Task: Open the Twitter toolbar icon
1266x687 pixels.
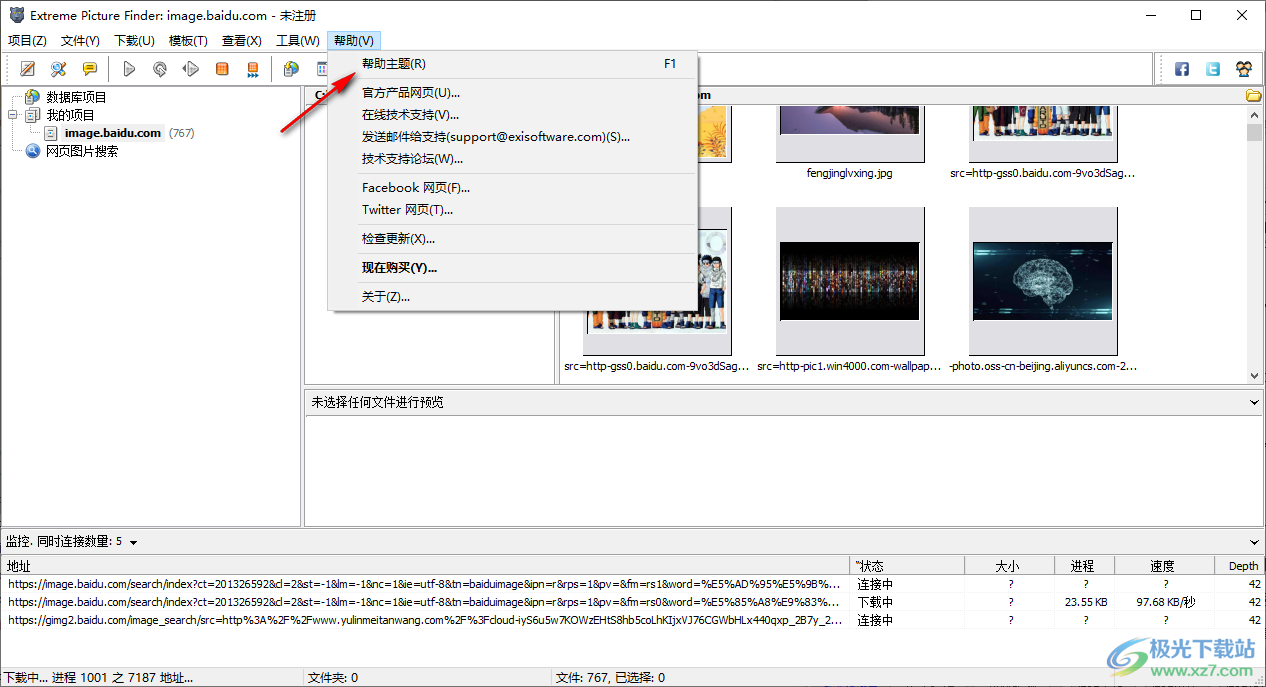Action: click(1213, 69)
